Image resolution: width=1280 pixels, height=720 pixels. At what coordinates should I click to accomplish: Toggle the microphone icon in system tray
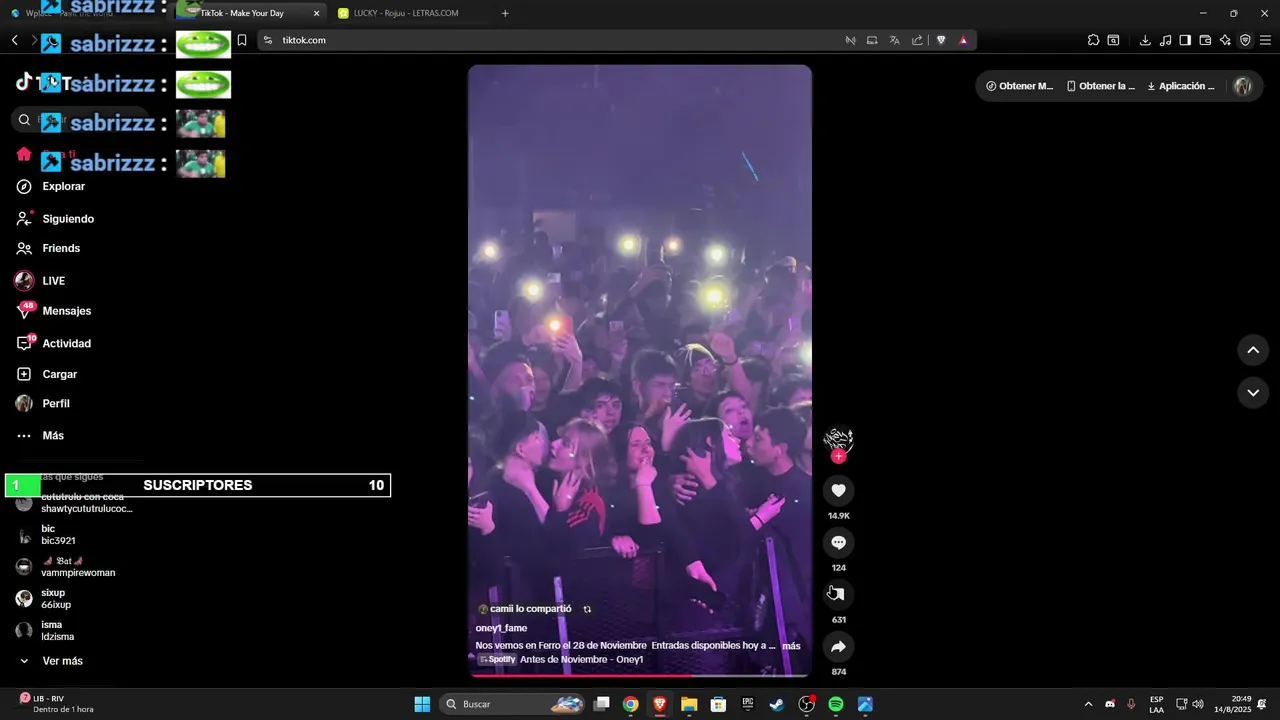point(1131,704)
